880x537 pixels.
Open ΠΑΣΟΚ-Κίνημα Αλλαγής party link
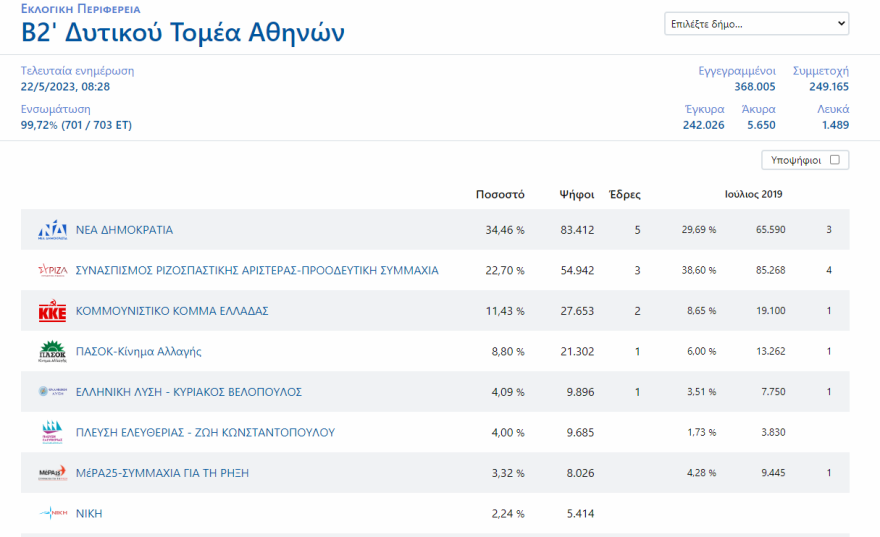pos(139,352)
